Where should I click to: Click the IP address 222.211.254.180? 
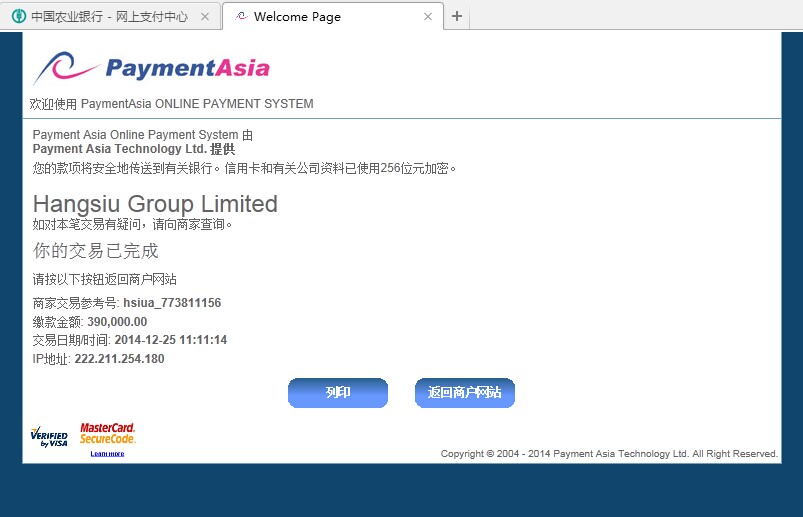click(x=119, y=359)
